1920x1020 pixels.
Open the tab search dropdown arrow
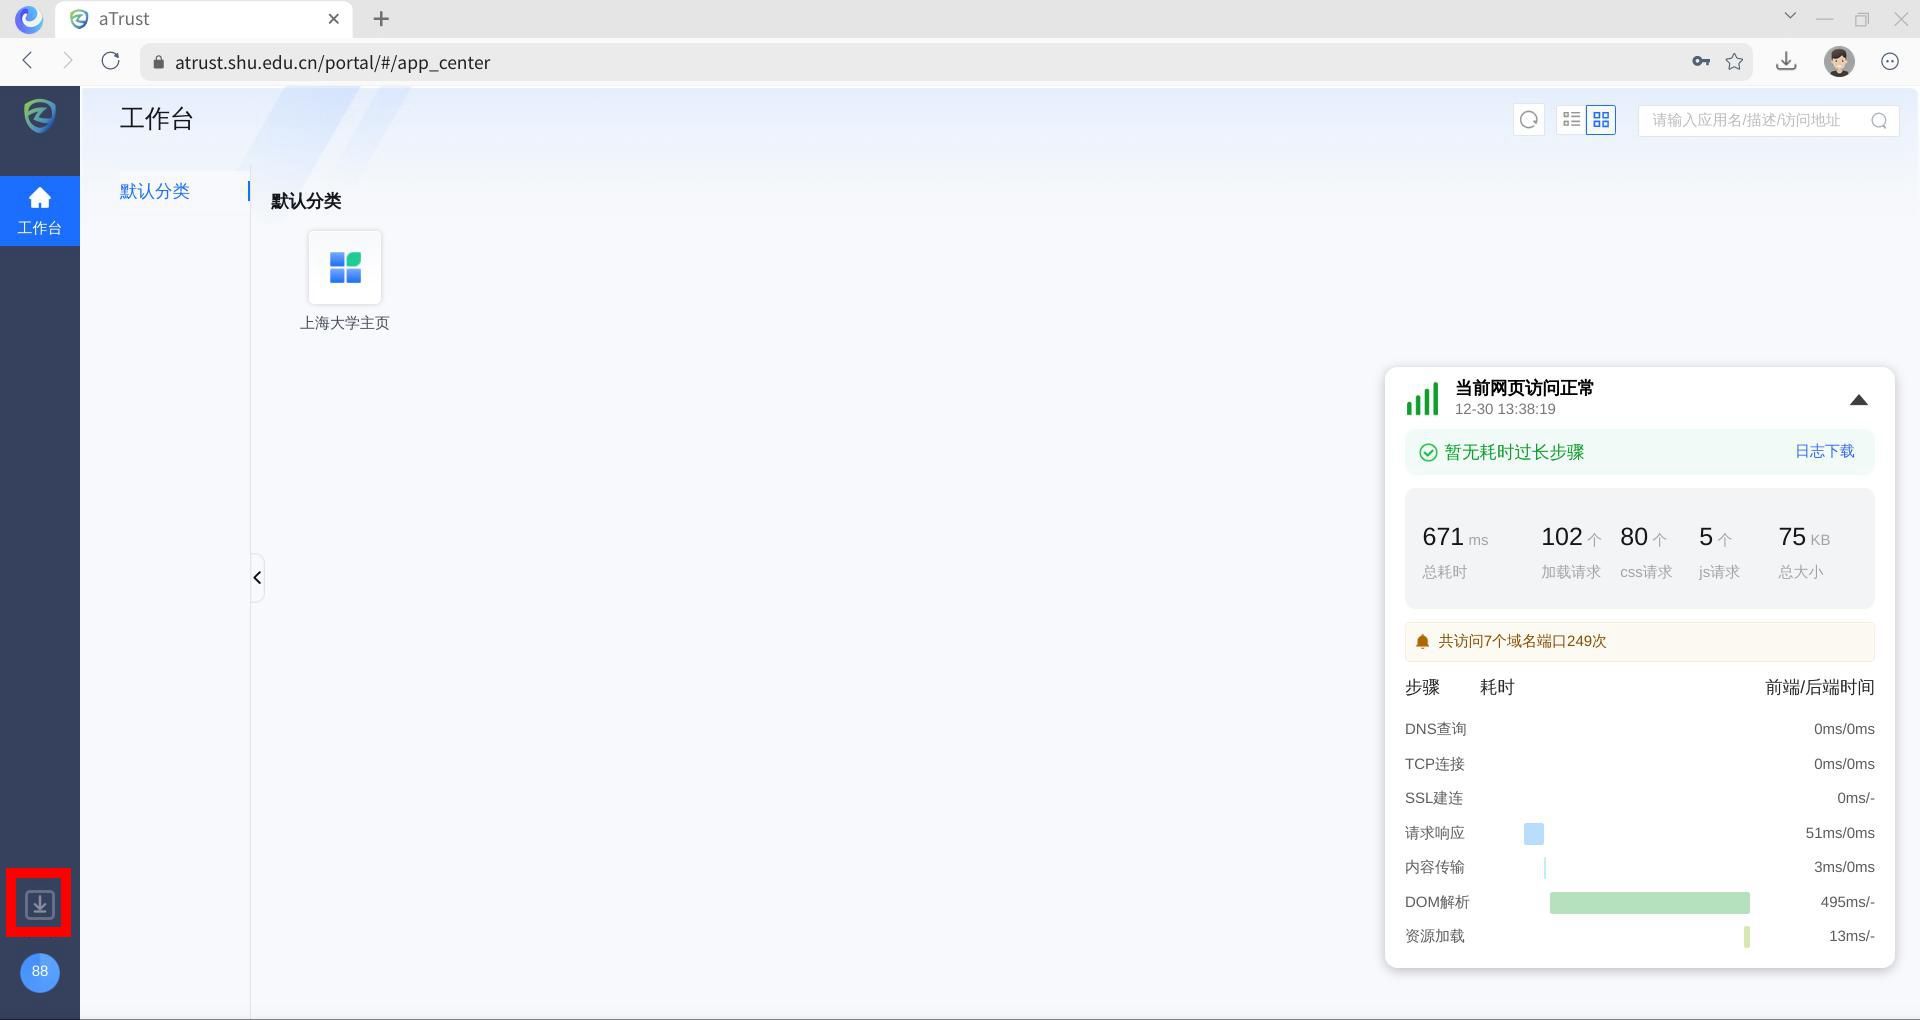click(x=1790, y=16)
